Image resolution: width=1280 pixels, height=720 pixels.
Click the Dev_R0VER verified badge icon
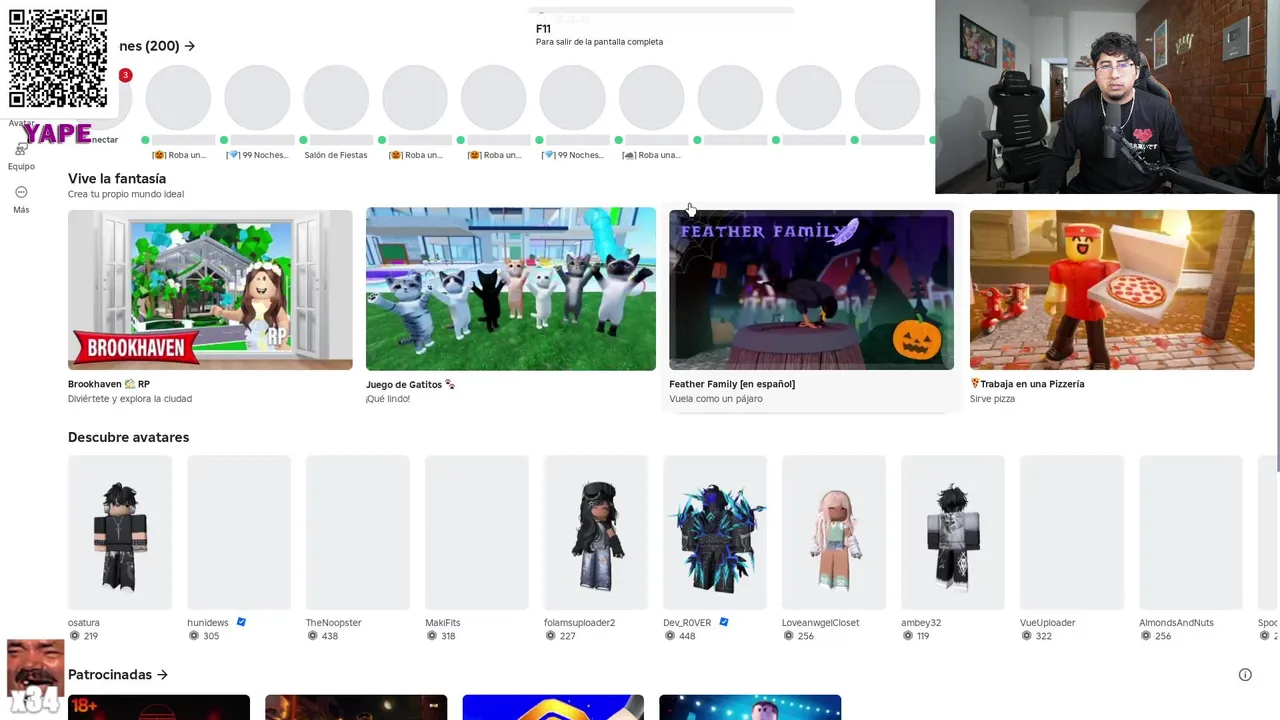(724, 622)
